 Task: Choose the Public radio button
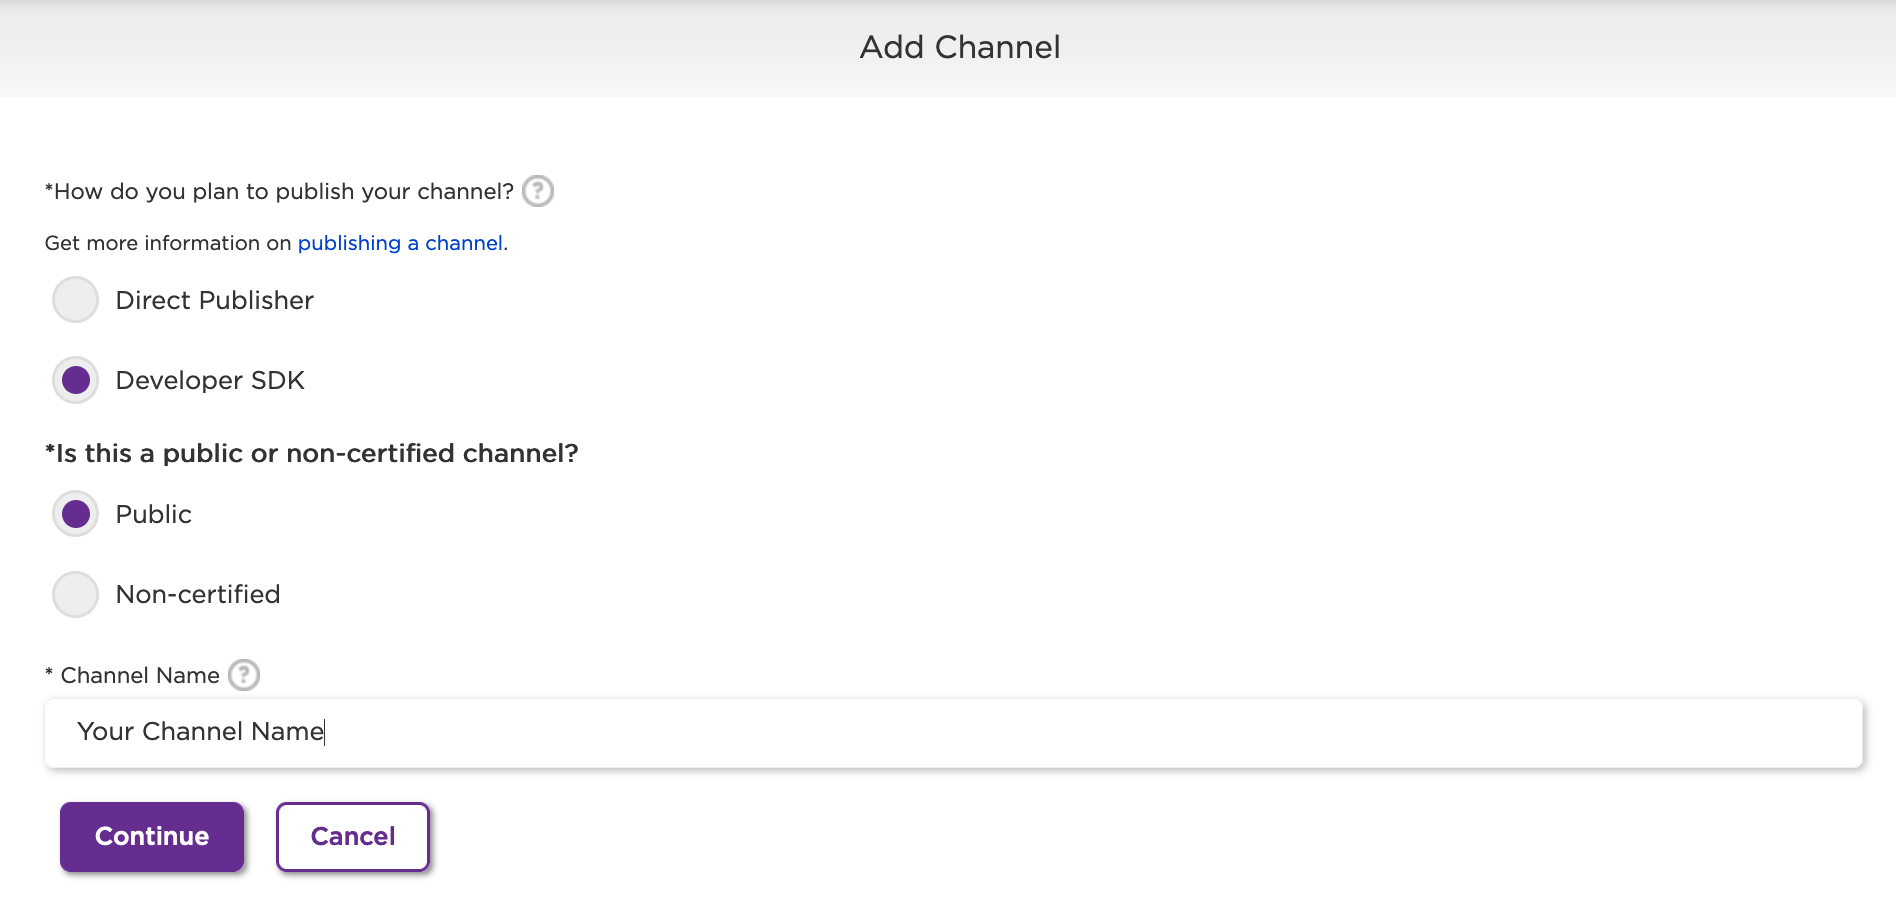[75, 514]
